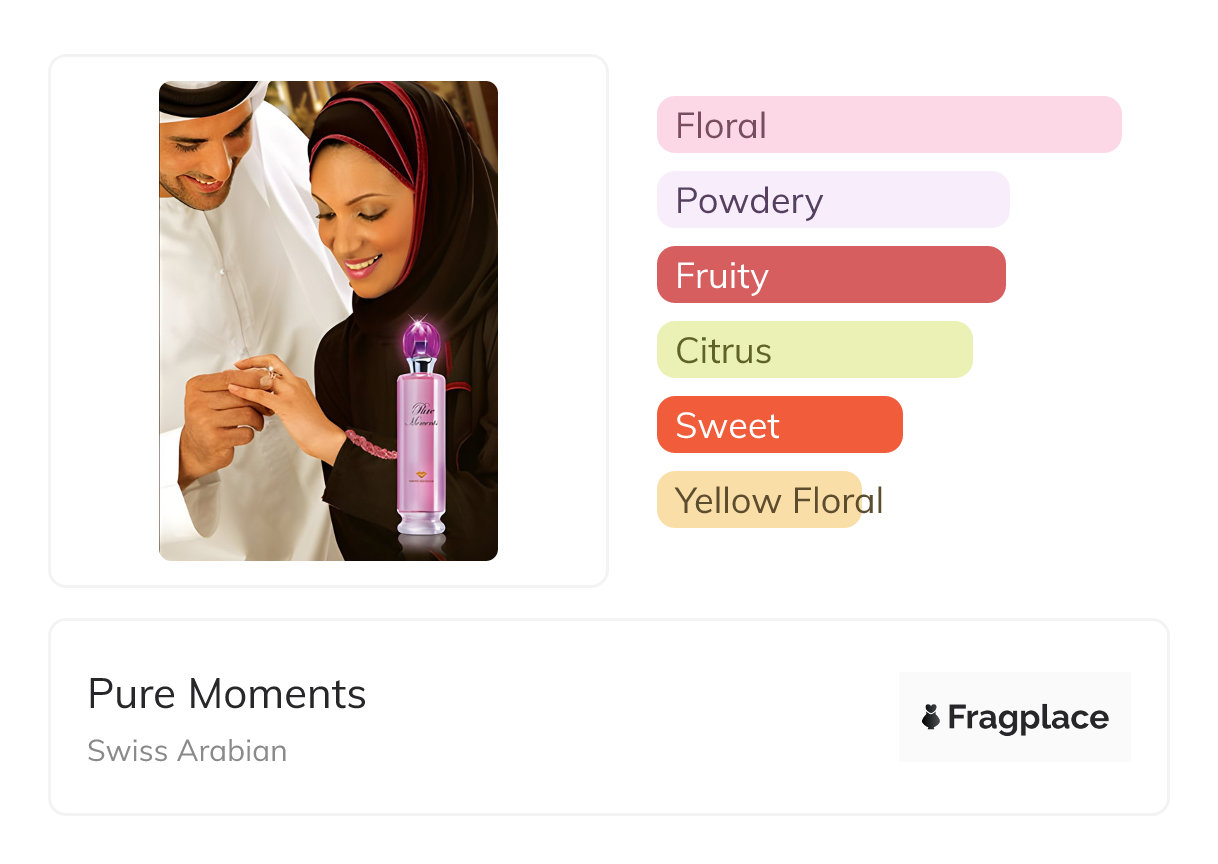Click the Pure Moments script on bottle
The image size is (1218, 864).
423,415
